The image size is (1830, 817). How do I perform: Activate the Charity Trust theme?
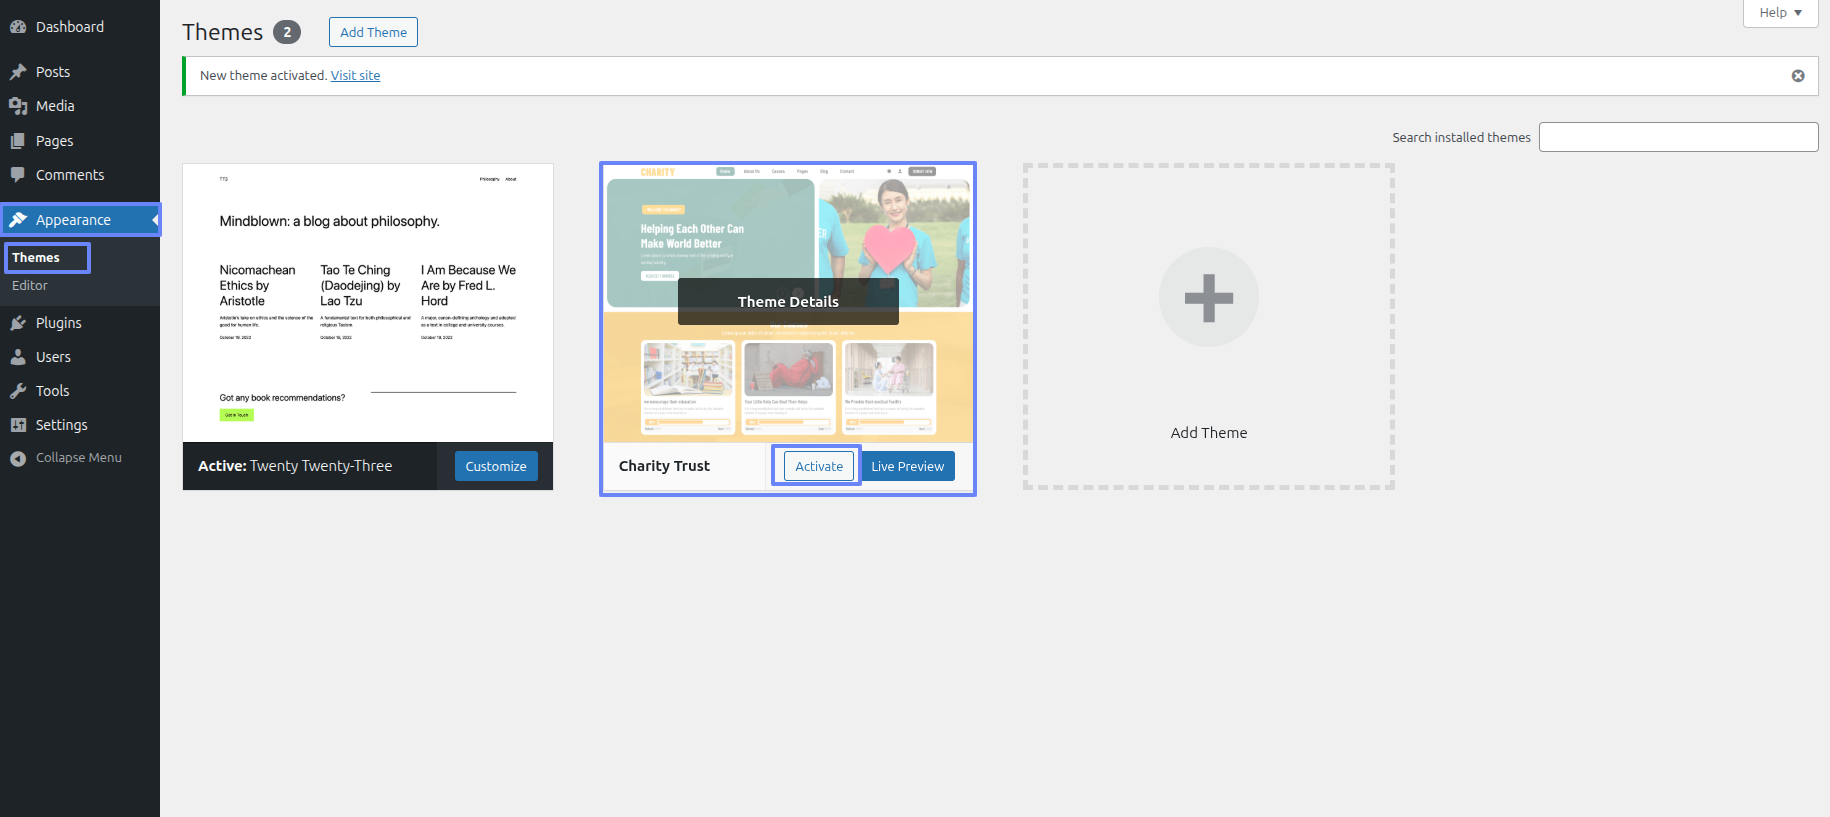[818, 466]
